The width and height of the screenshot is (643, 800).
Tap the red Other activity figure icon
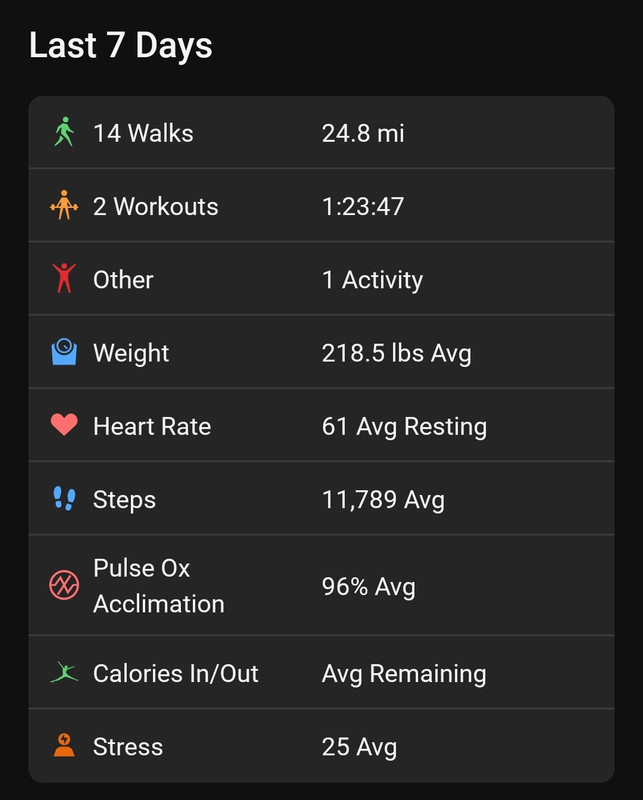pos(64,279)
